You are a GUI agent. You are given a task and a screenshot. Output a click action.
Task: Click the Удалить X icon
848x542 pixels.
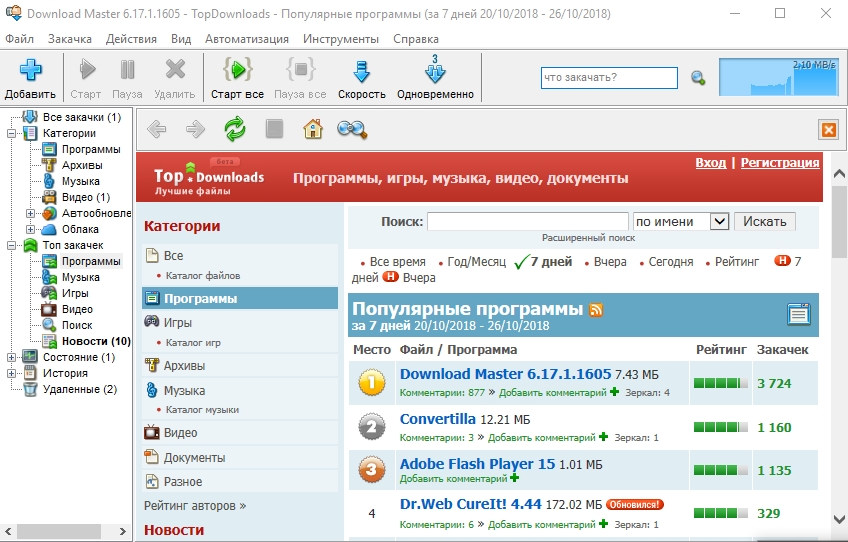(175, 69)
